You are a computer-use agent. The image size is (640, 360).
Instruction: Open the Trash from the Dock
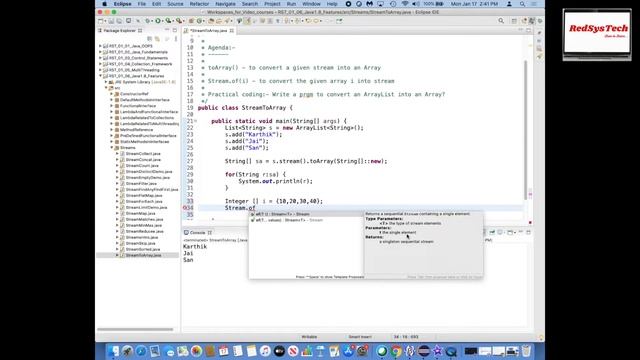tap(526, 351)
